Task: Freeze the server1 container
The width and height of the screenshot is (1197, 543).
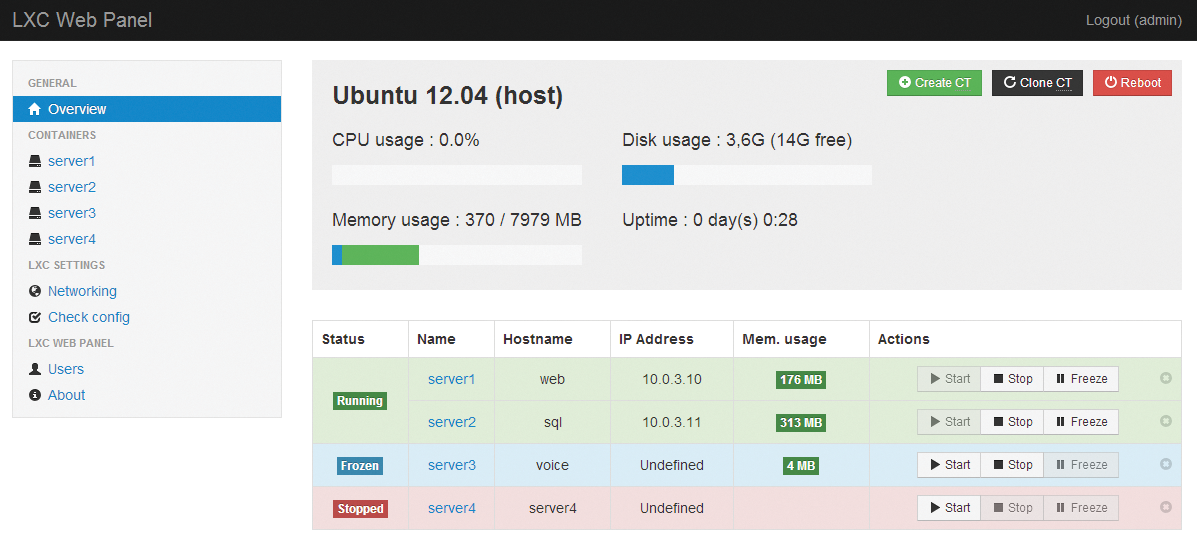Action: pos(1081,379)
